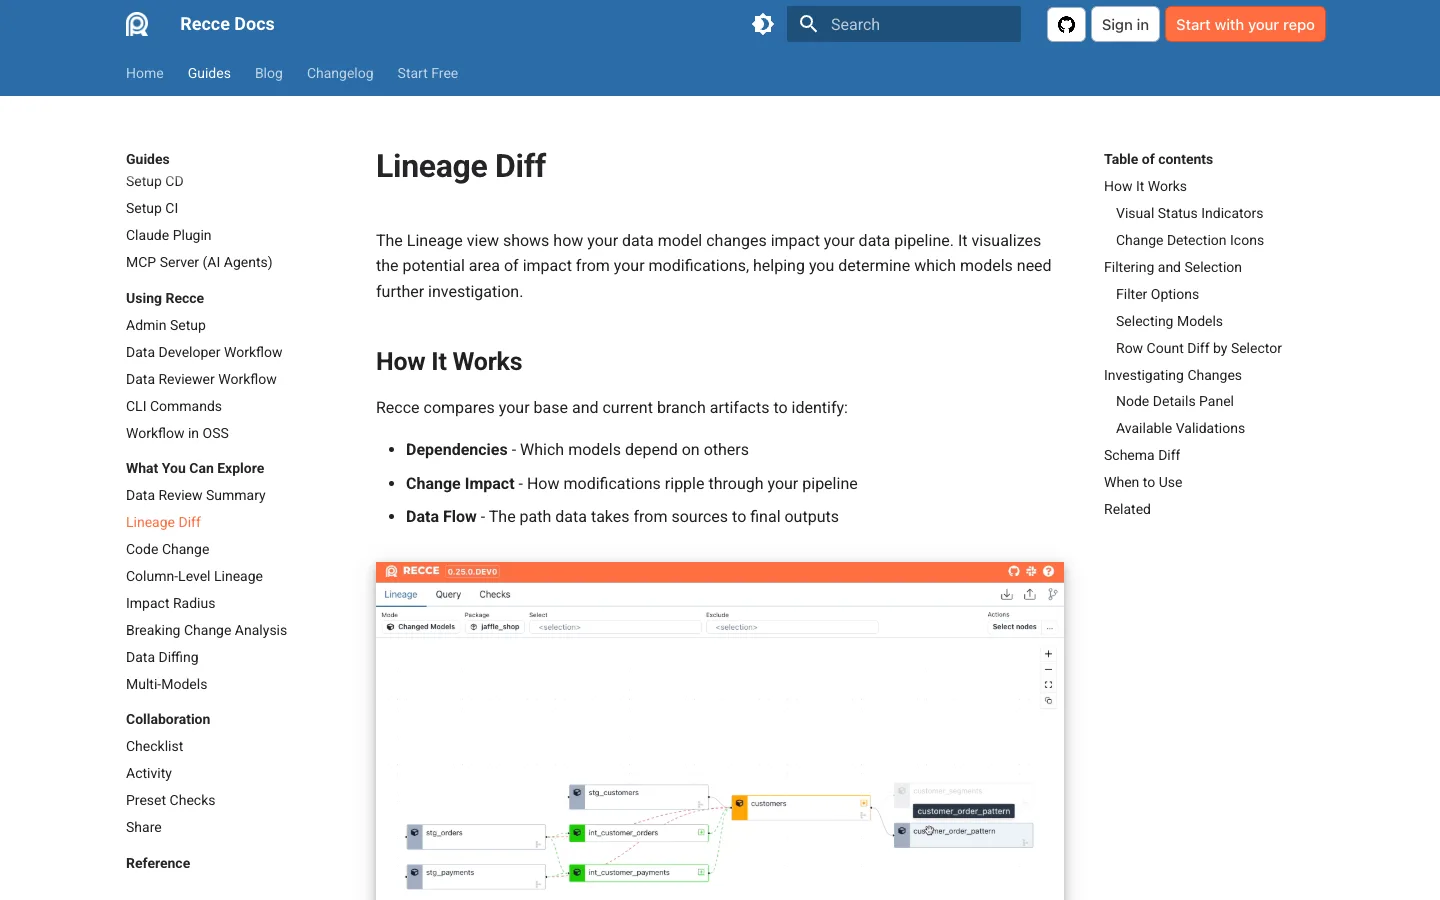Select the Guides tab in top navigation
Screen dimensions: 1440x900
point(209,73)
